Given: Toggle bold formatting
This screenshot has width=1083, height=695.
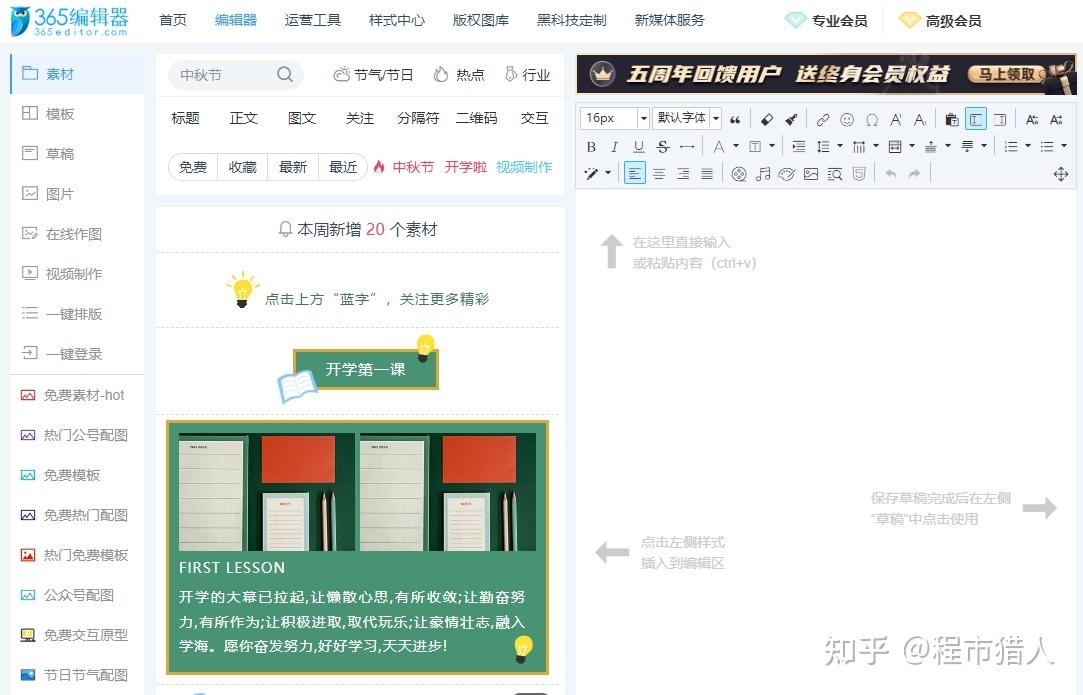Looking at the screenshot, I should [x=592, y=146].
